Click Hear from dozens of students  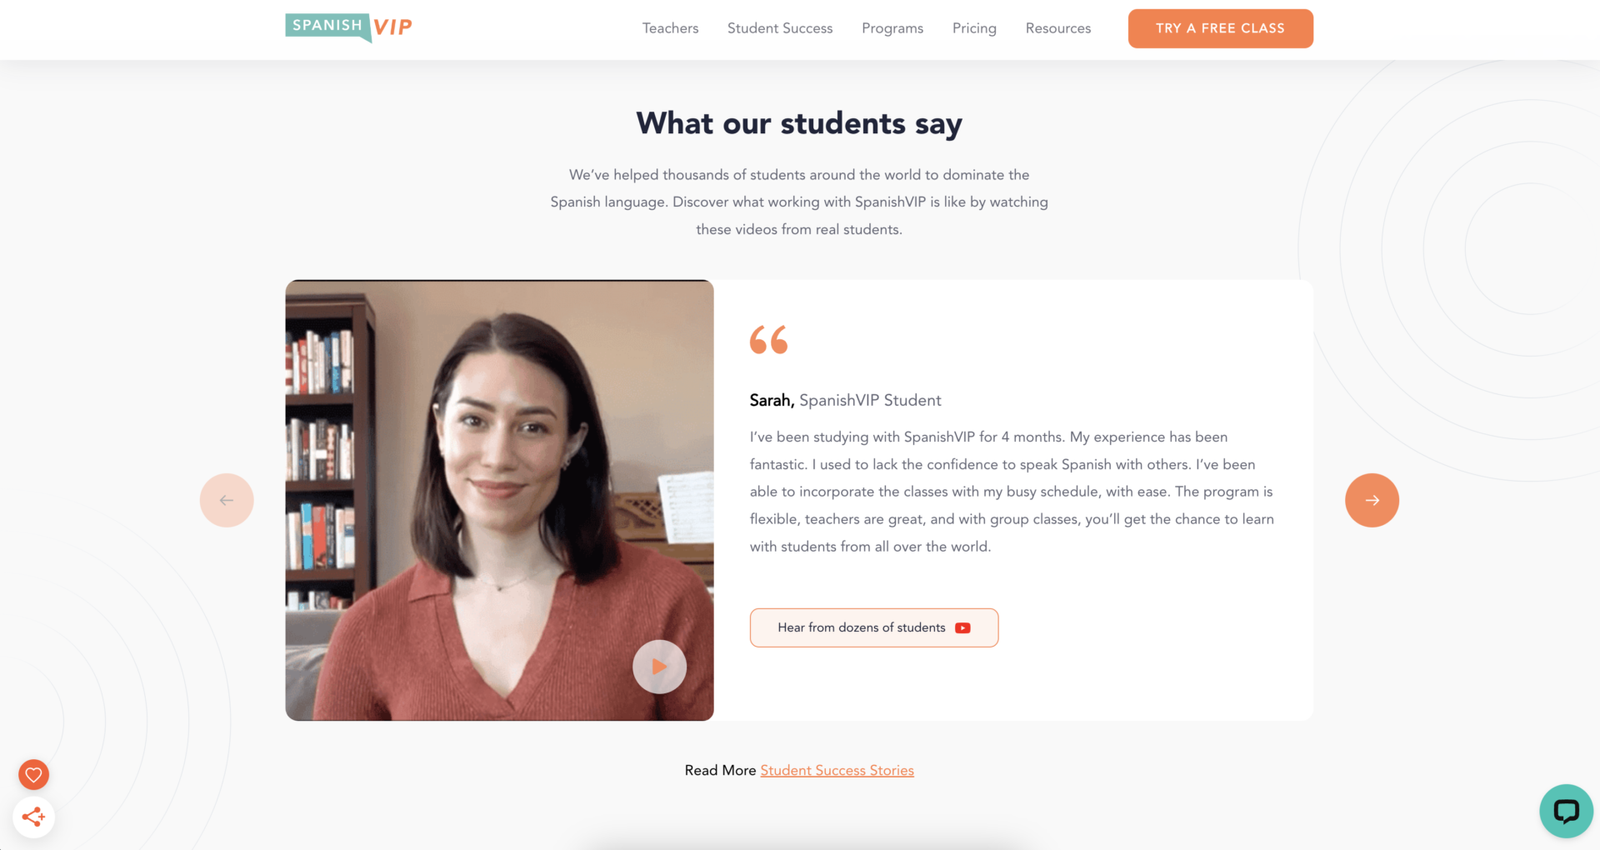874,628
